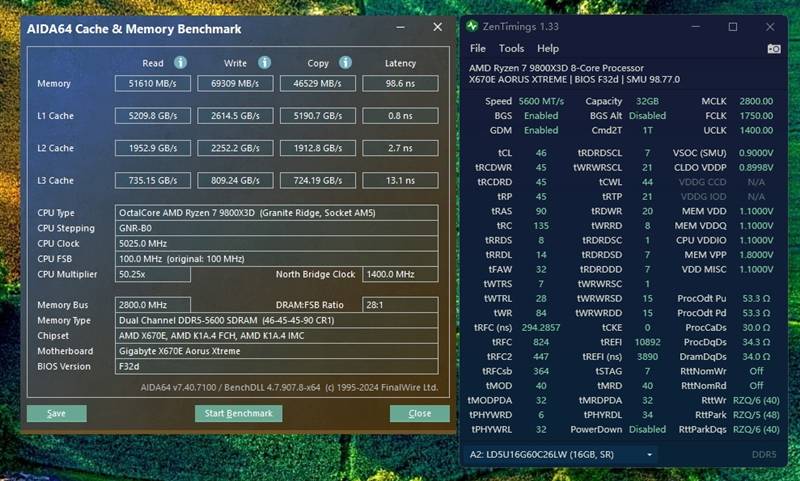Click Start Benchmark in AIDA64
Image resolution: width=800 pixels, height=481 pixels.
coord(238,413)
